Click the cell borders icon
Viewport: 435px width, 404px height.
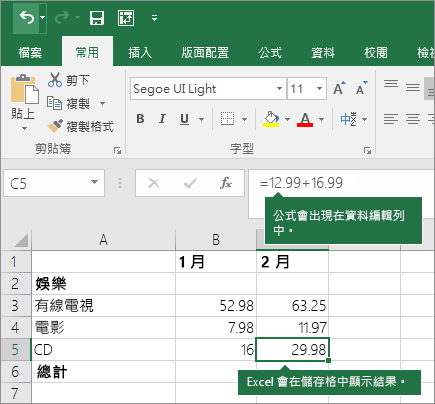(228, 119)
